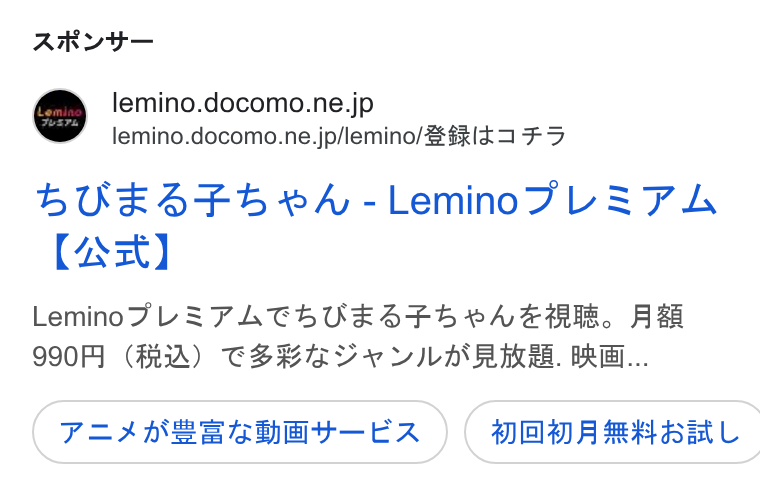
Task: Click 月額 in the ad description
Action: [x=656, y=317]
